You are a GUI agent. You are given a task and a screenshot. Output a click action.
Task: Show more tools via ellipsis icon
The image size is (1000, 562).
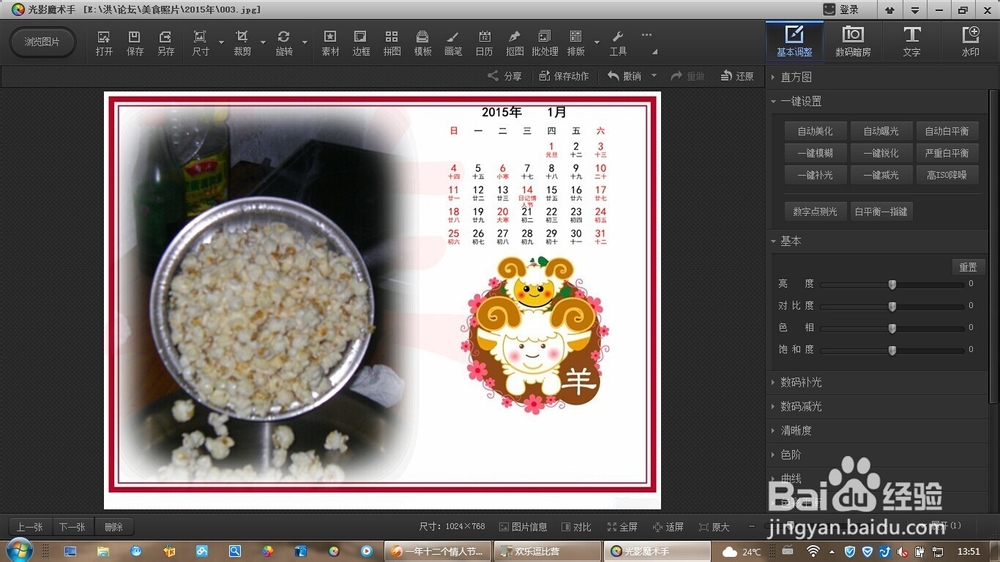(x=647, y=35)
